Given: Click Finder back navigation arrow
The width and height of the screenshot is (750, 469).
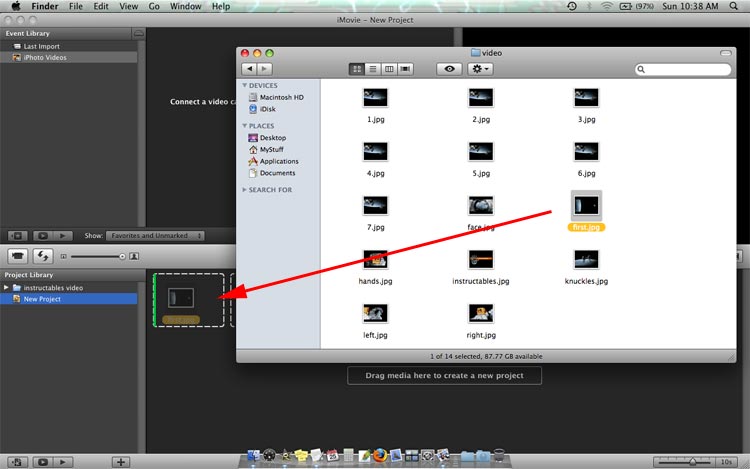Looking at the screenshot, I should pos(249,69).
